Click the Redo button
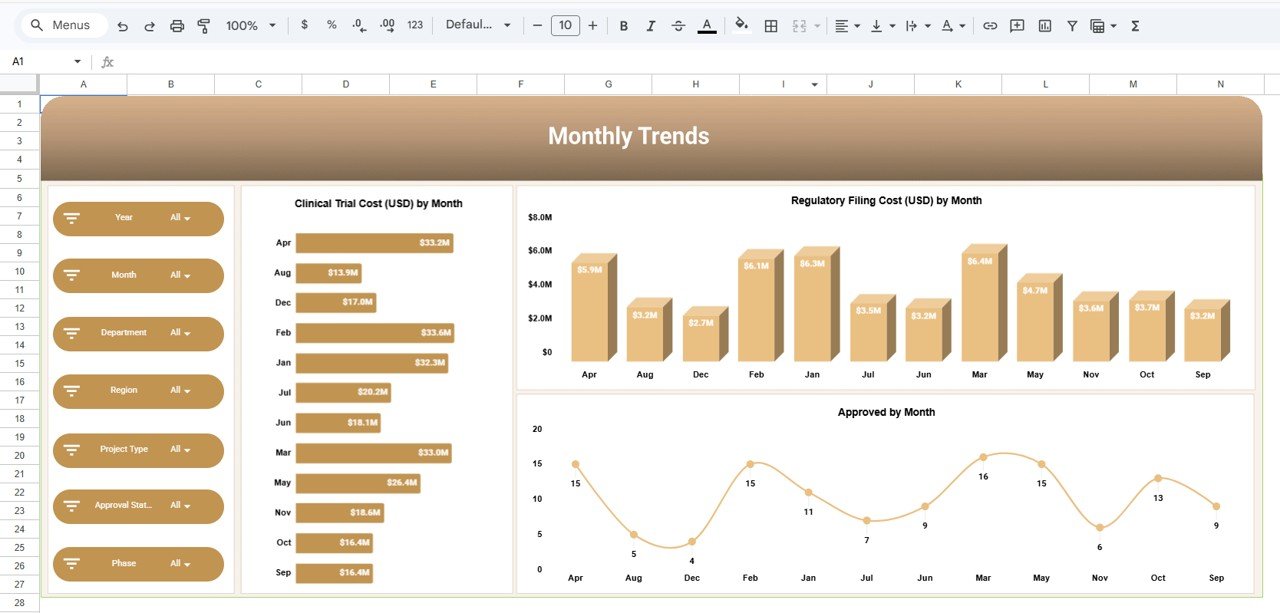This screenshot has height=613, width=1280. coord(148,25)
